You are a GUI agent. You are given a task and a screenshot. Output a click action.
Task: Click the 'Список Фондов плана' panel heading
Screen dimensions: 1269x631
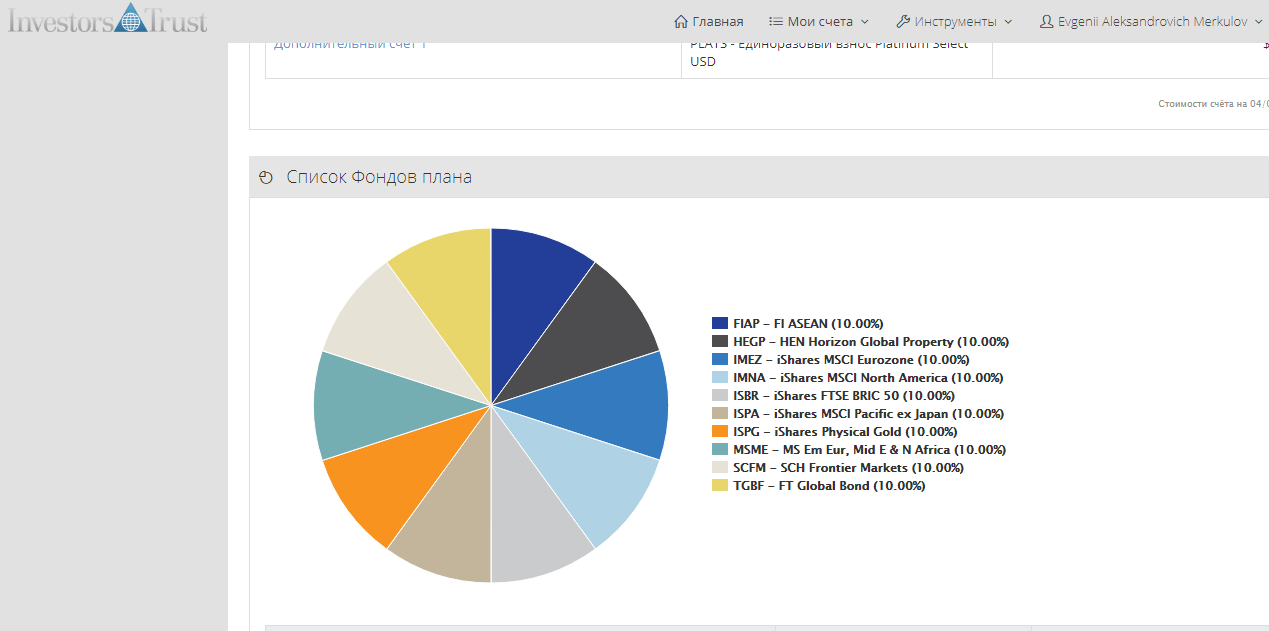click(379, 177)
